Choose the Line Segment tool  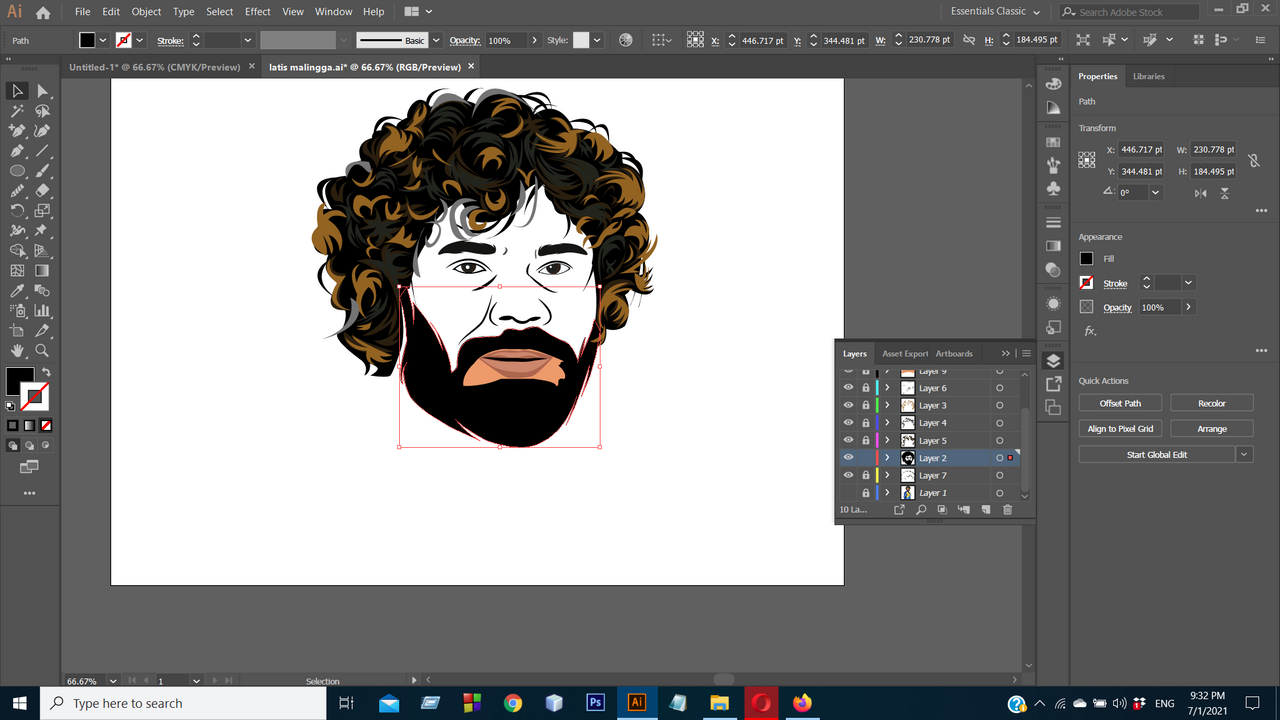(x=42, y=151)
